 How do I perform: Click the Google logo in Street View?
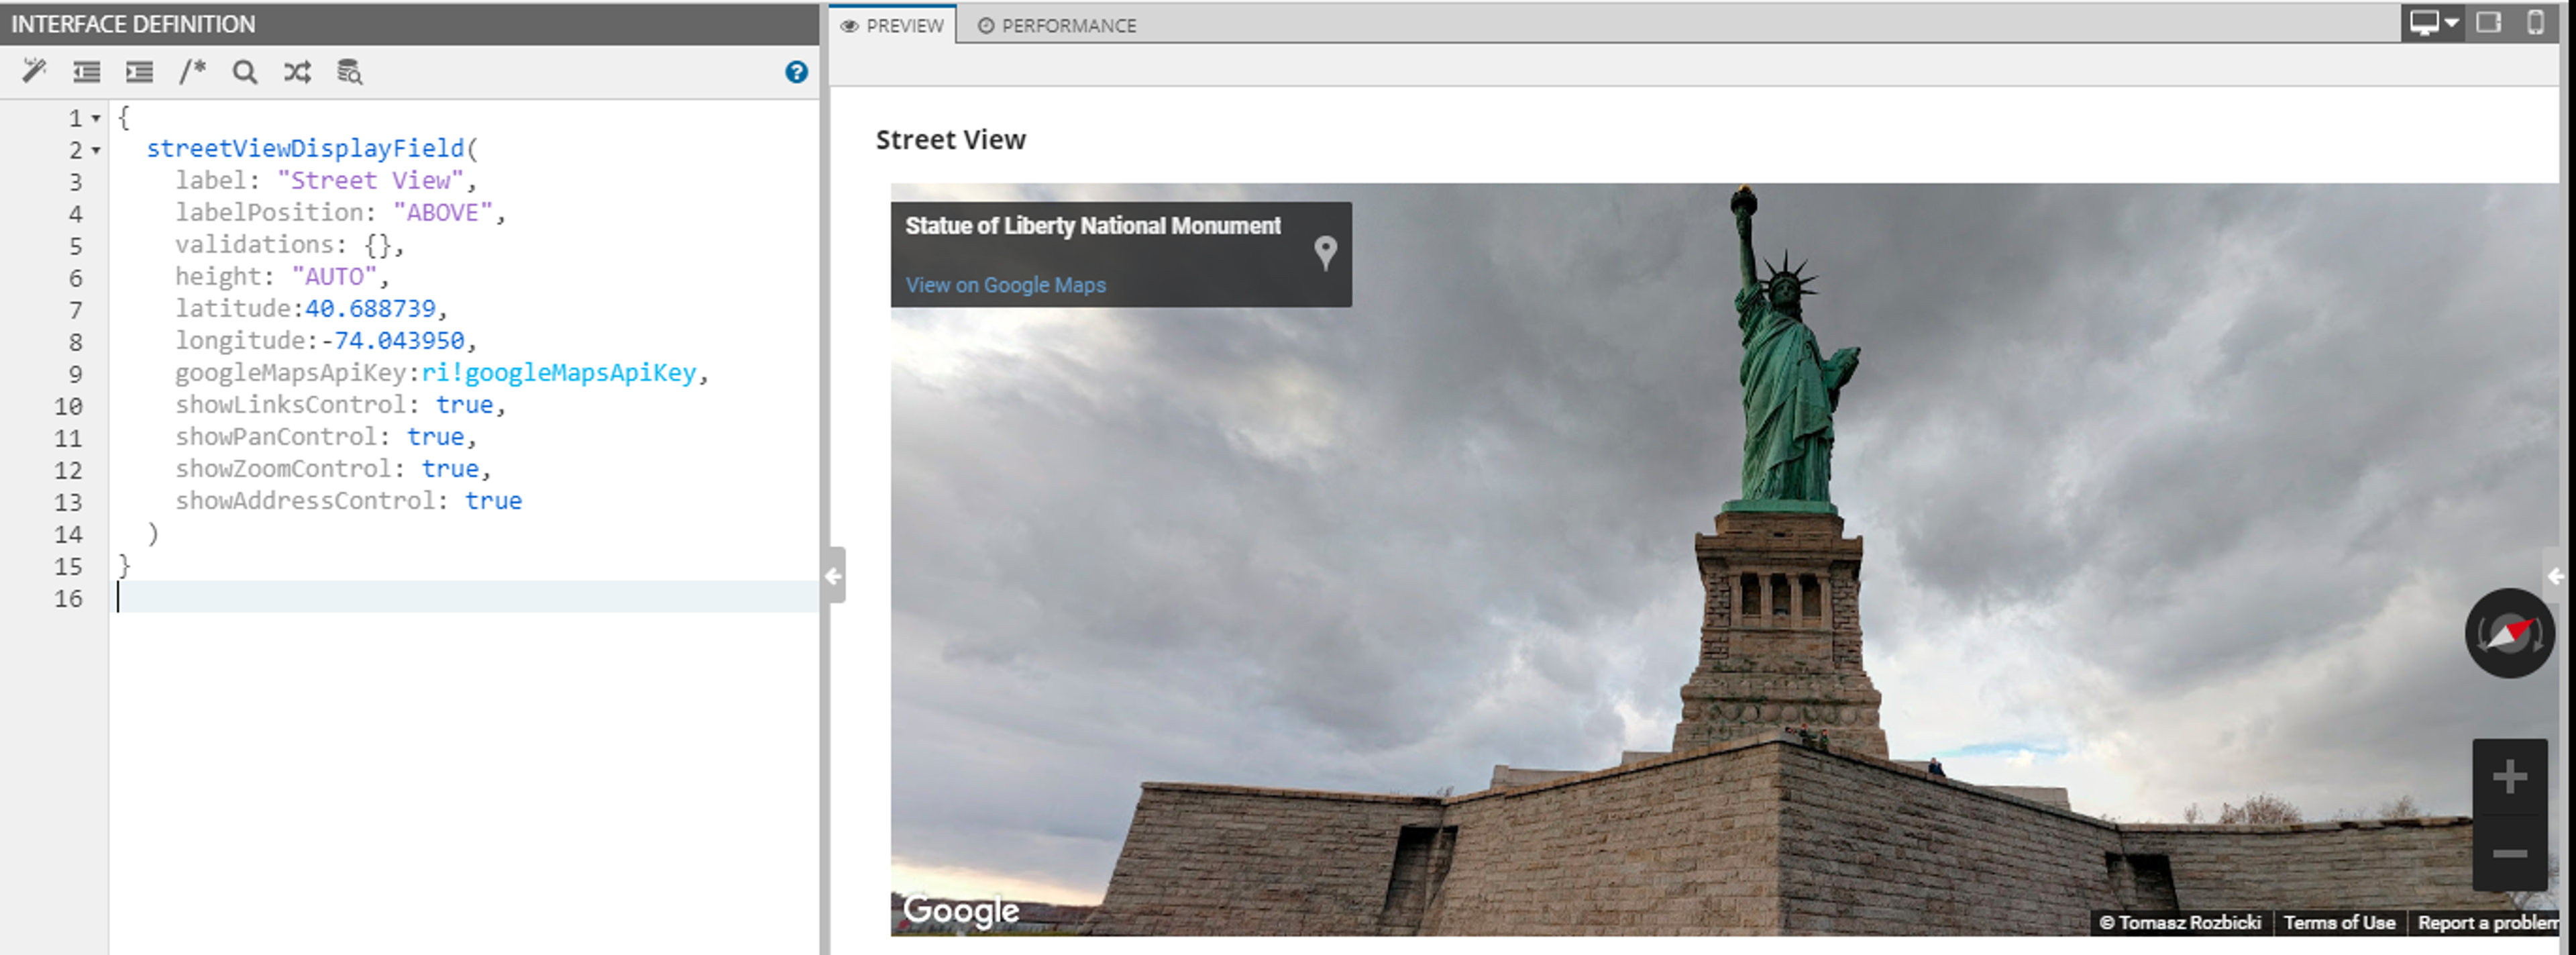coord(961,911)
